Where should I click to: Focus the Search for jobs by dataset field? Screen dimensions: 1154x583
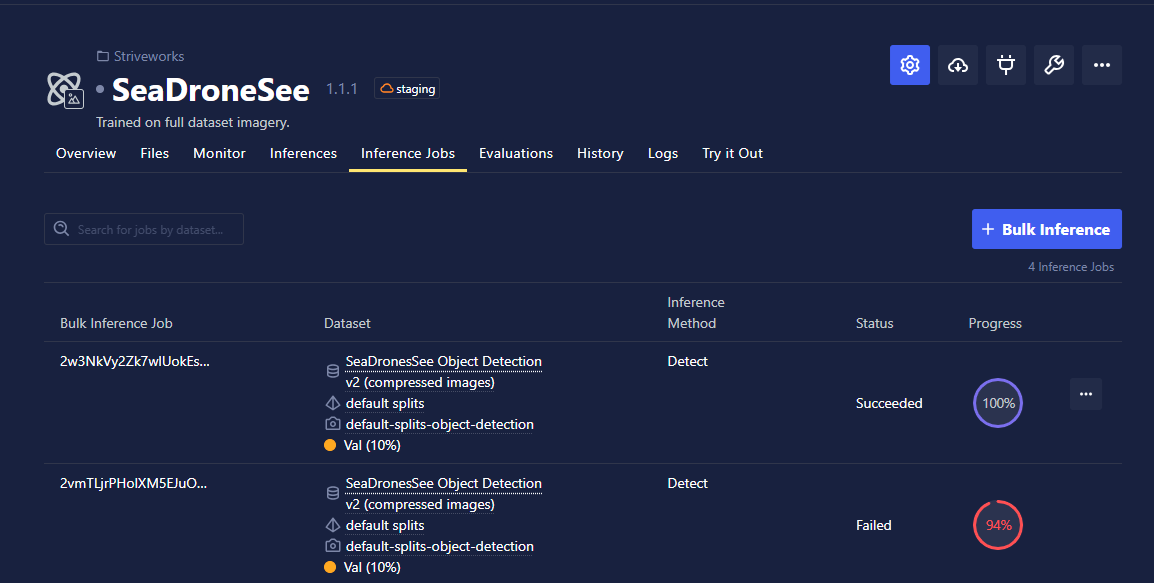[x=144, y=229]
